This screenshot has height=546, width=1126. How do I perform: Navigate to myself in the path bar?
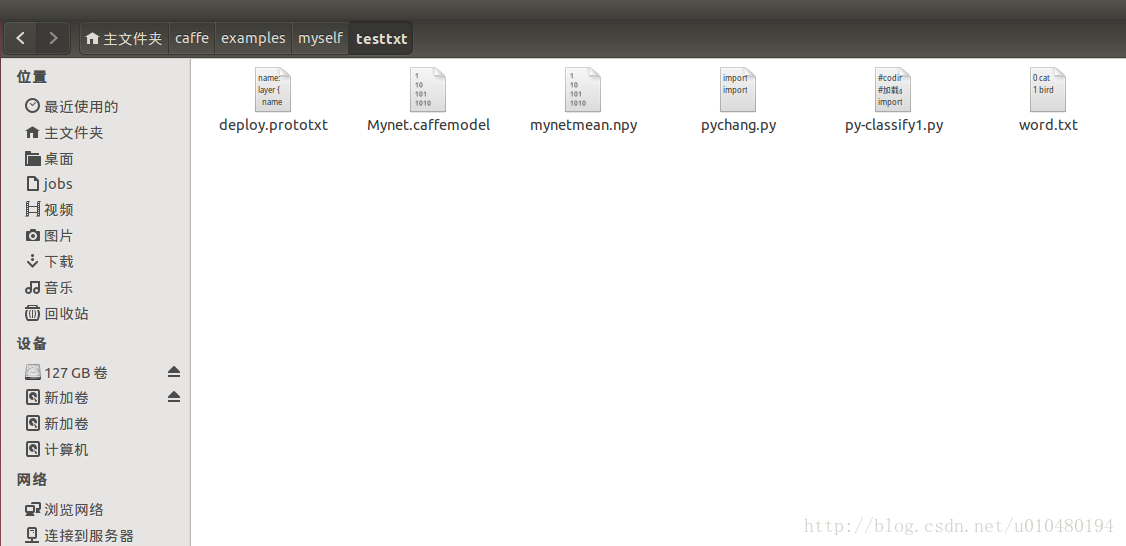click(x=320, y=38)
